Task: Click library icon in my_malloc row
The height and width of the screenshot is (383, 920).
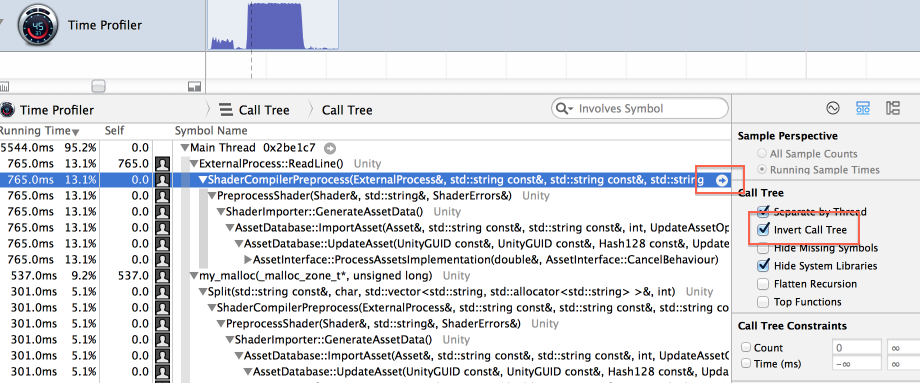Action: (x=162, y=276)
